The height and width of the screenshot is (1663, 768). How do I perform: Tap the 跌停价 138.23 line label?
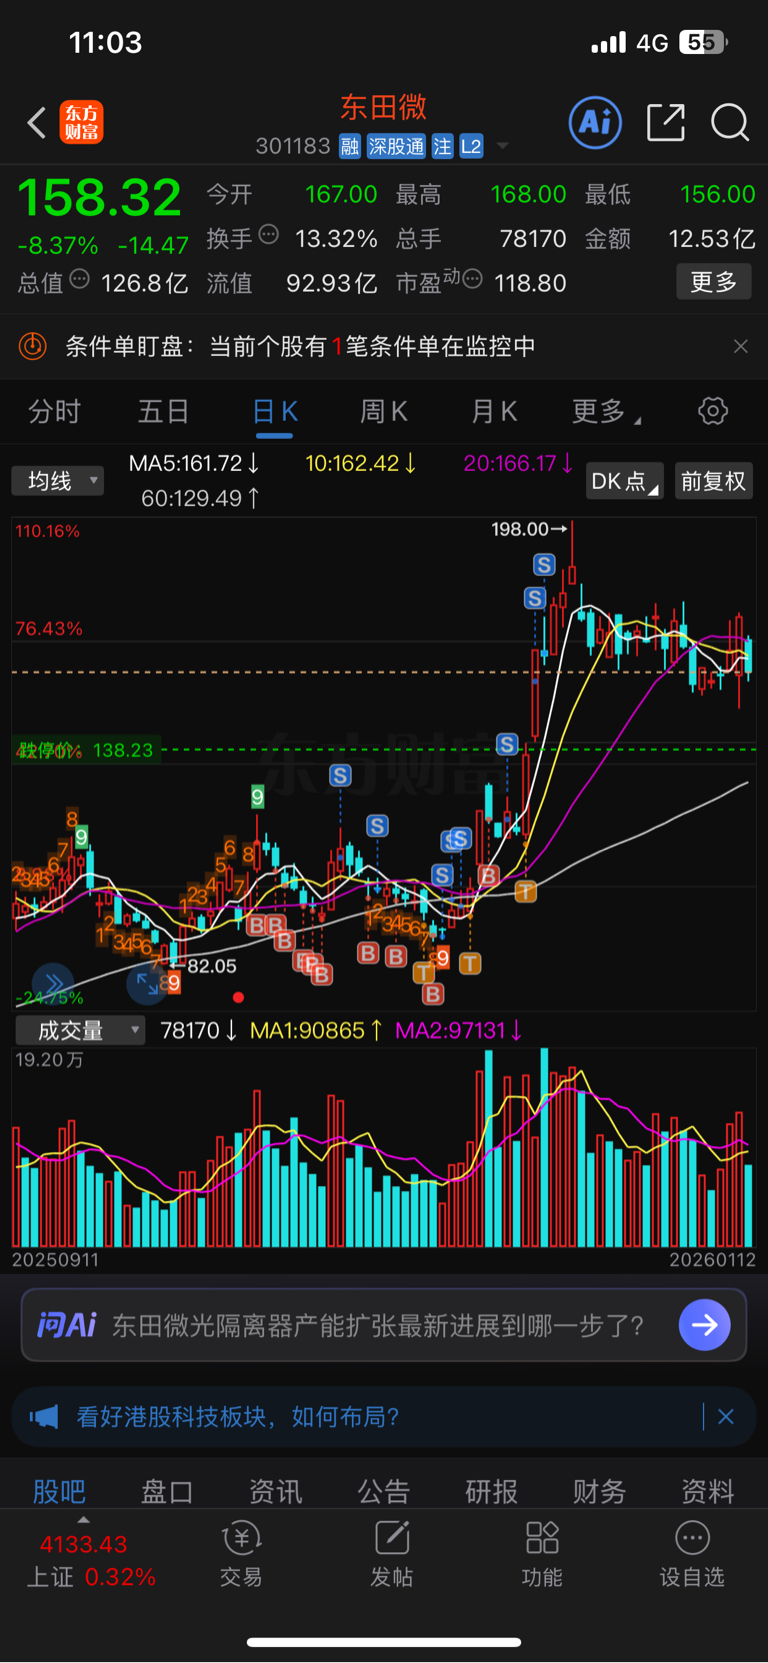point(86,750)
